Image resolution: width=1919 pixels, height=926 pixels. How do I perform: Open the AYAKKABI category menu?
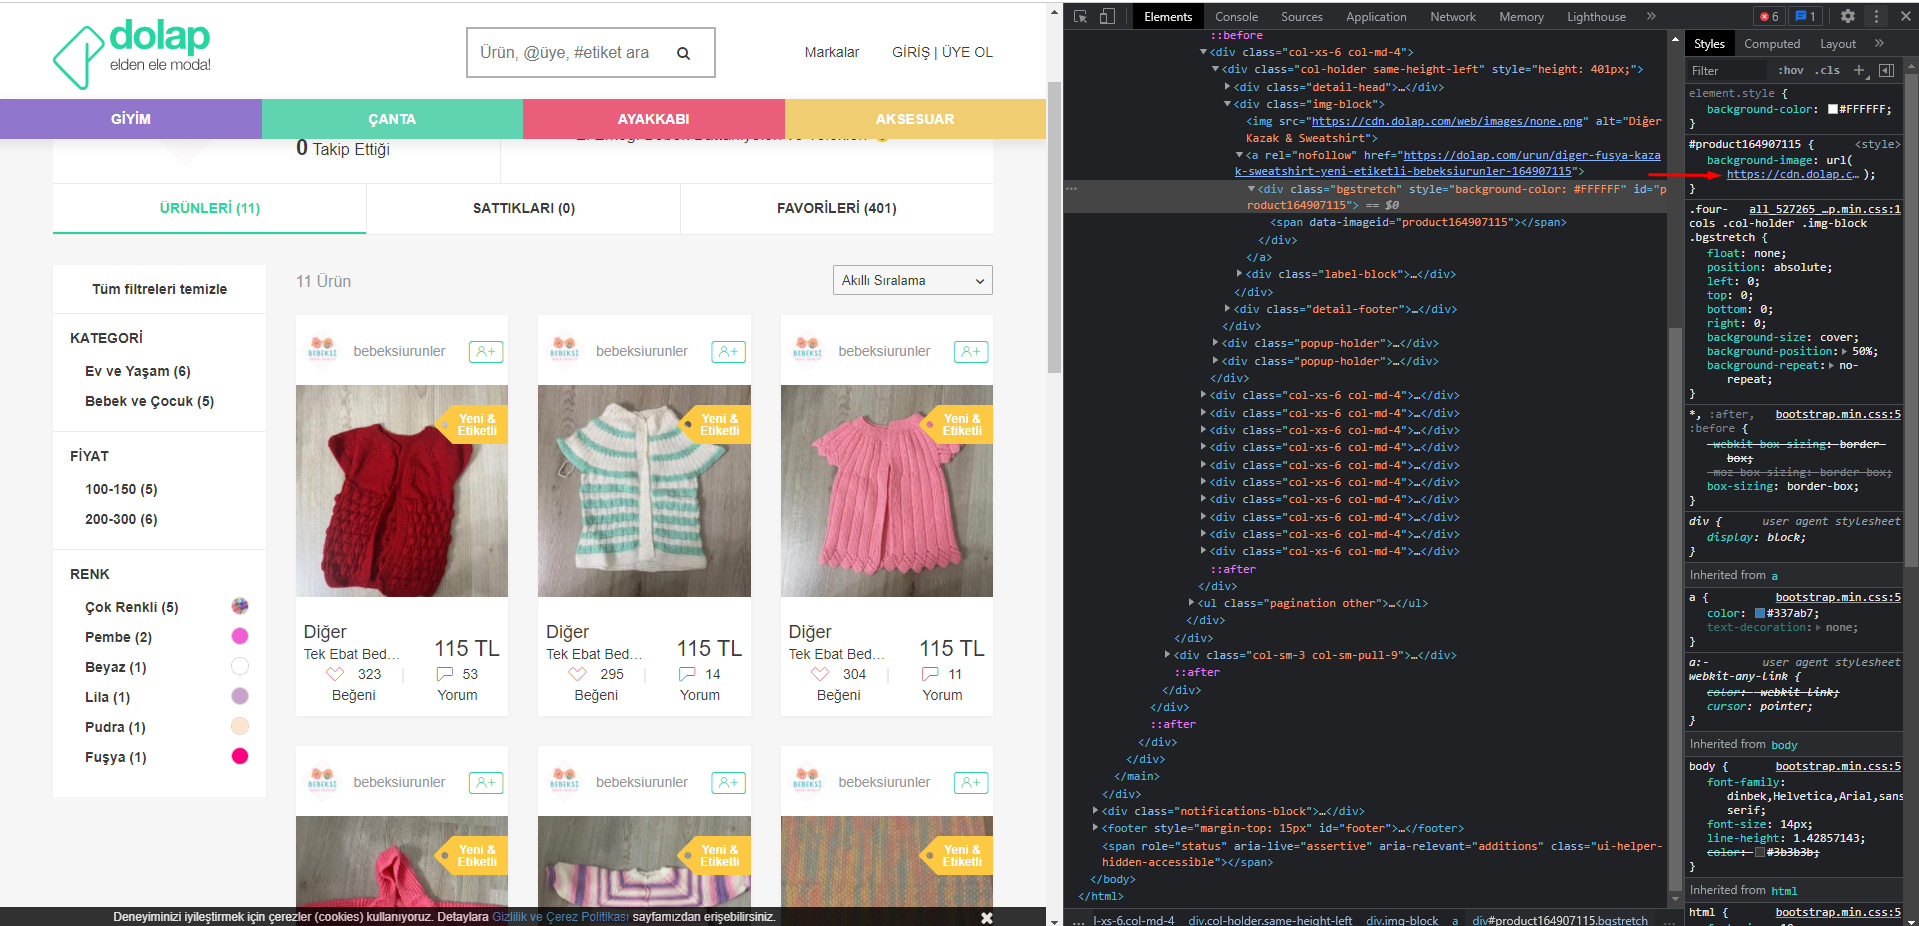[654, 119]
